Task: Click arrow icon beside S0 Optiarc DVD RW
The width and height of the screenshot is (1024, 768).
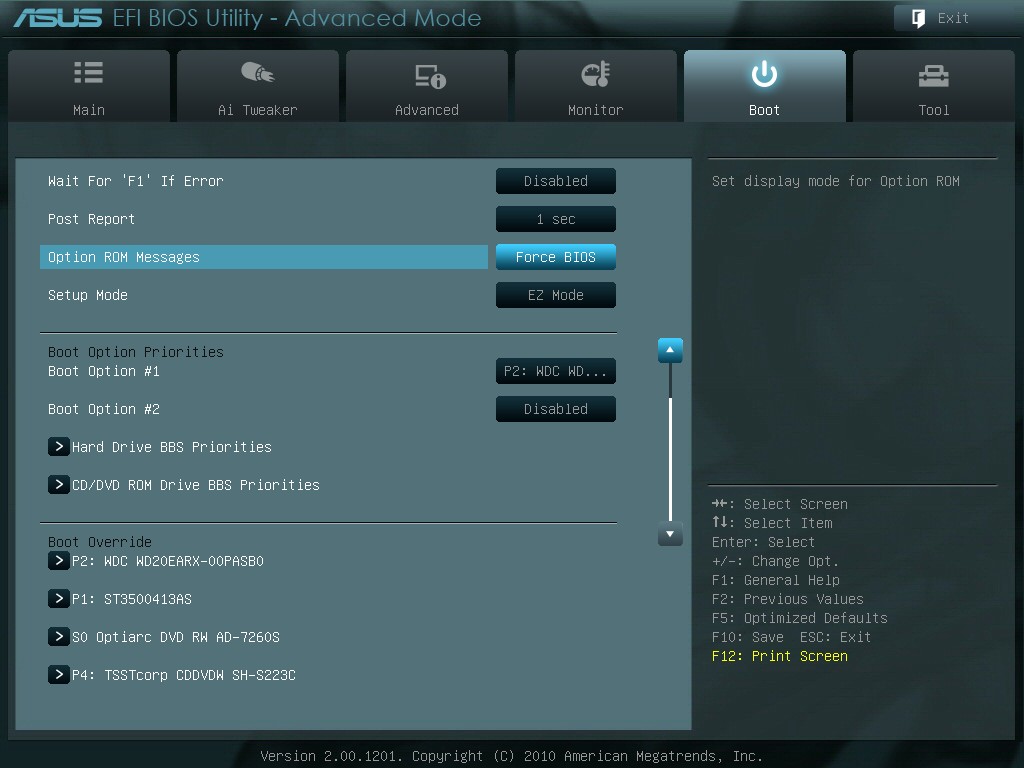Action: (59, 637)
